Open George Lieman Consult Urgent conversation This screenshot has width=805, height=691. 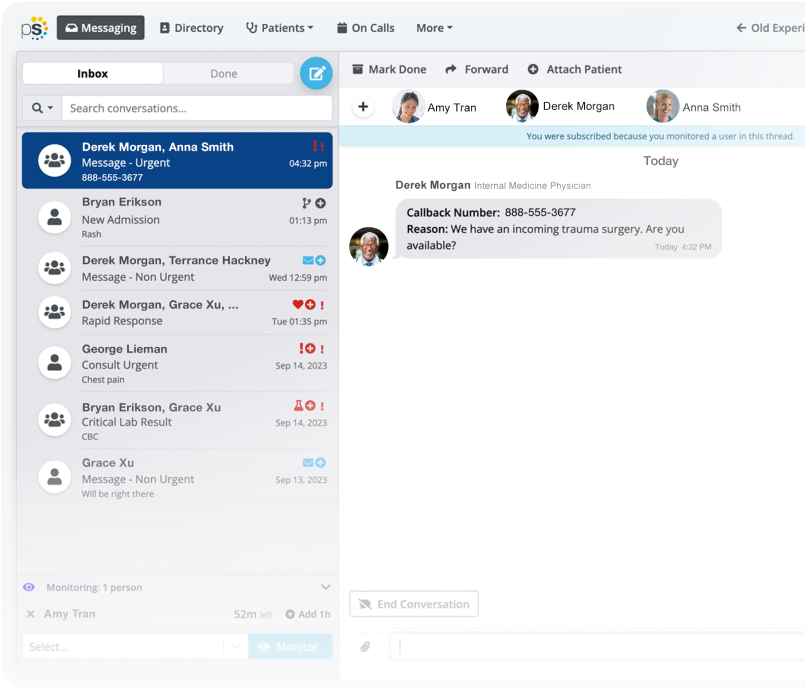click(x=177, y=363)
